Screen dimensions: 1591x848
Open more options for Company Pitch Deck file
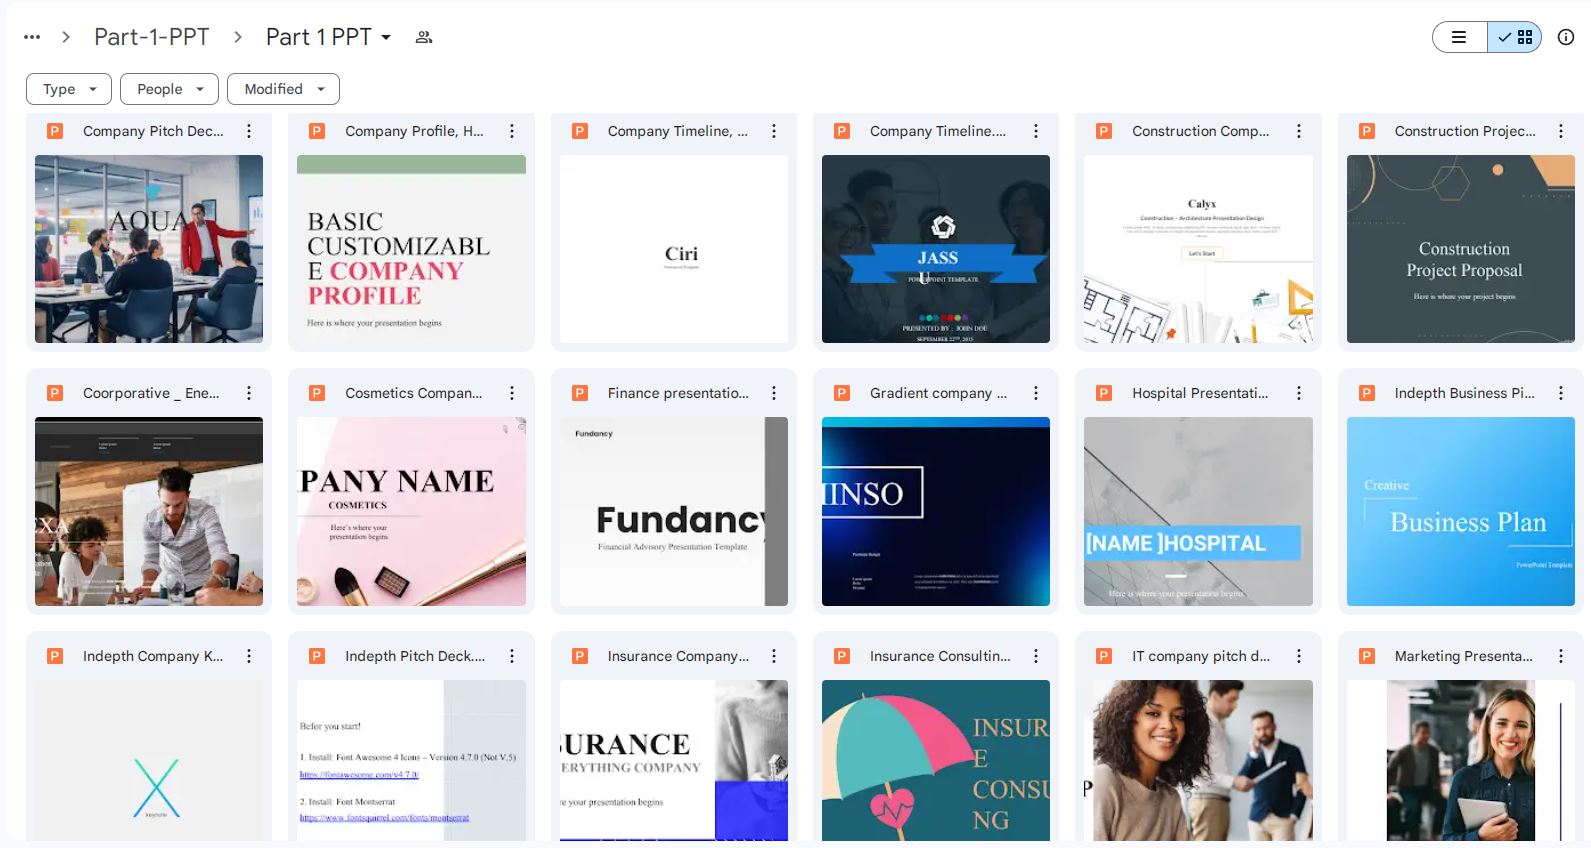coord(249,131)
